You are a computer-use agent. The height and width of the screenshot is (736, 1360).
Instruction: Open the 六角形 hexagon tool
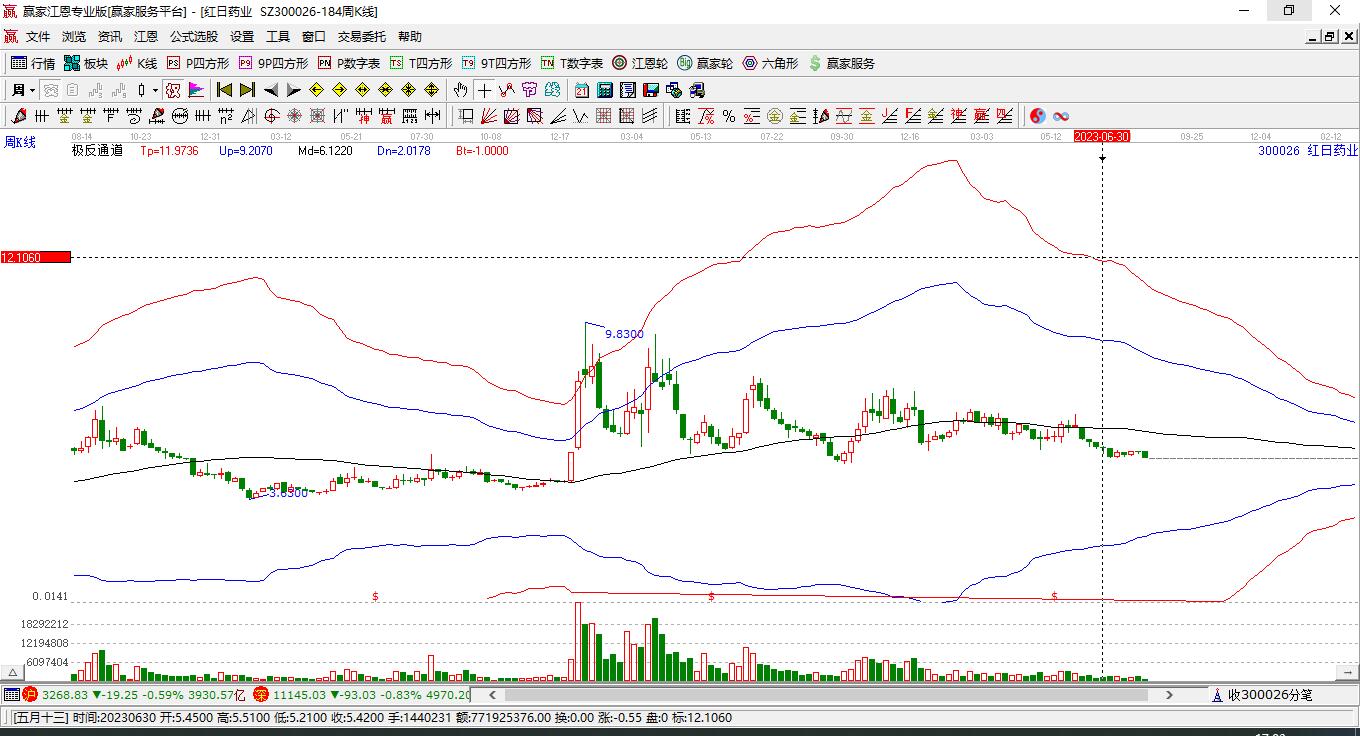[770, 63]
